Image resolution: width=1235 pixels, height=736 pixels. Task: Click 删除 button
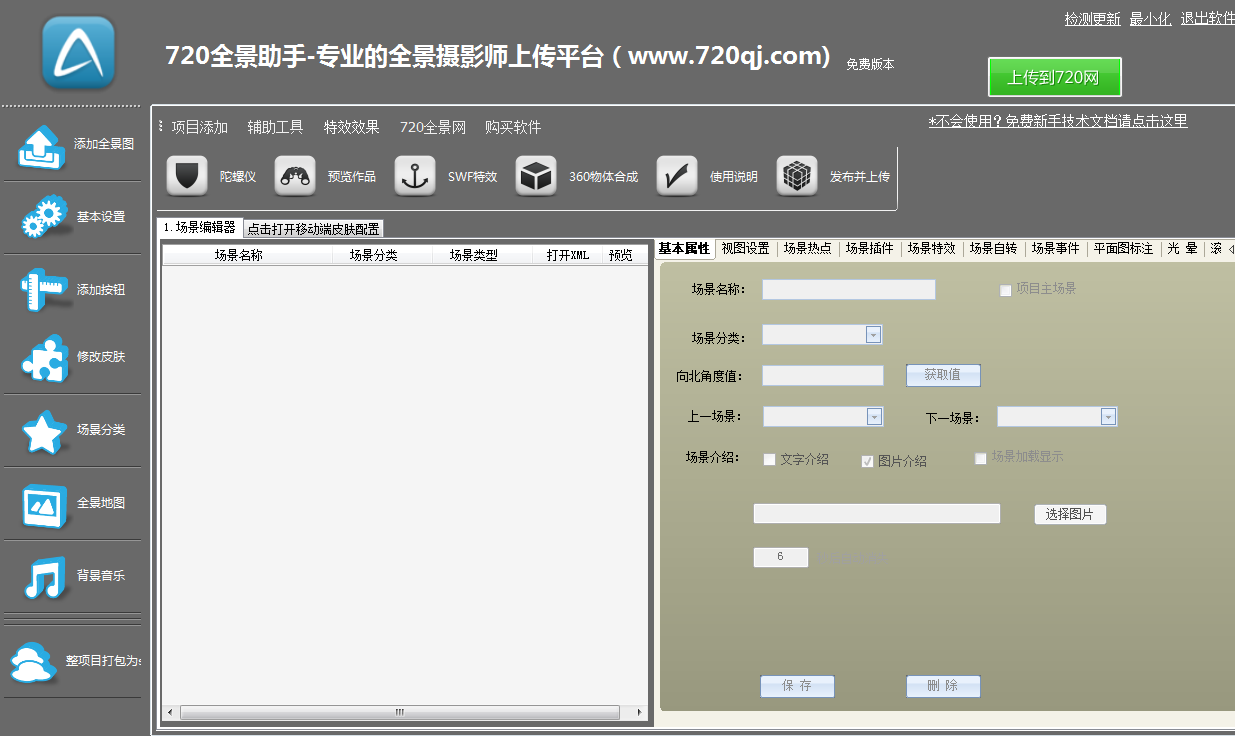coord(943,686)
